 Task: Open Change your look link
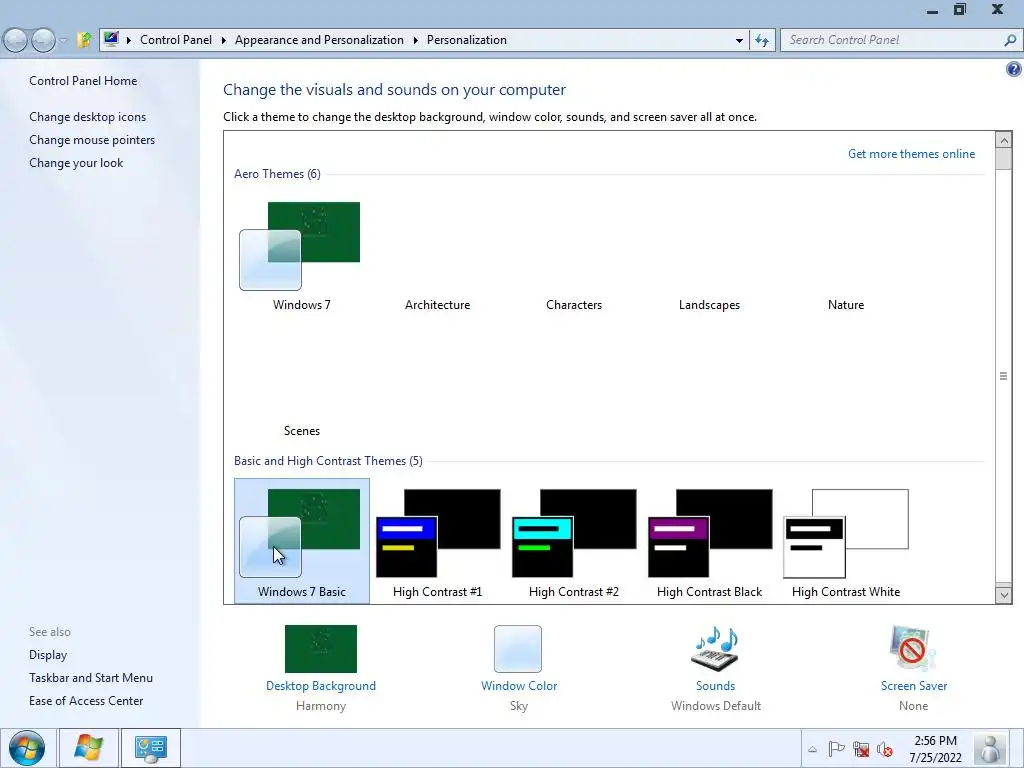point(76,163)
